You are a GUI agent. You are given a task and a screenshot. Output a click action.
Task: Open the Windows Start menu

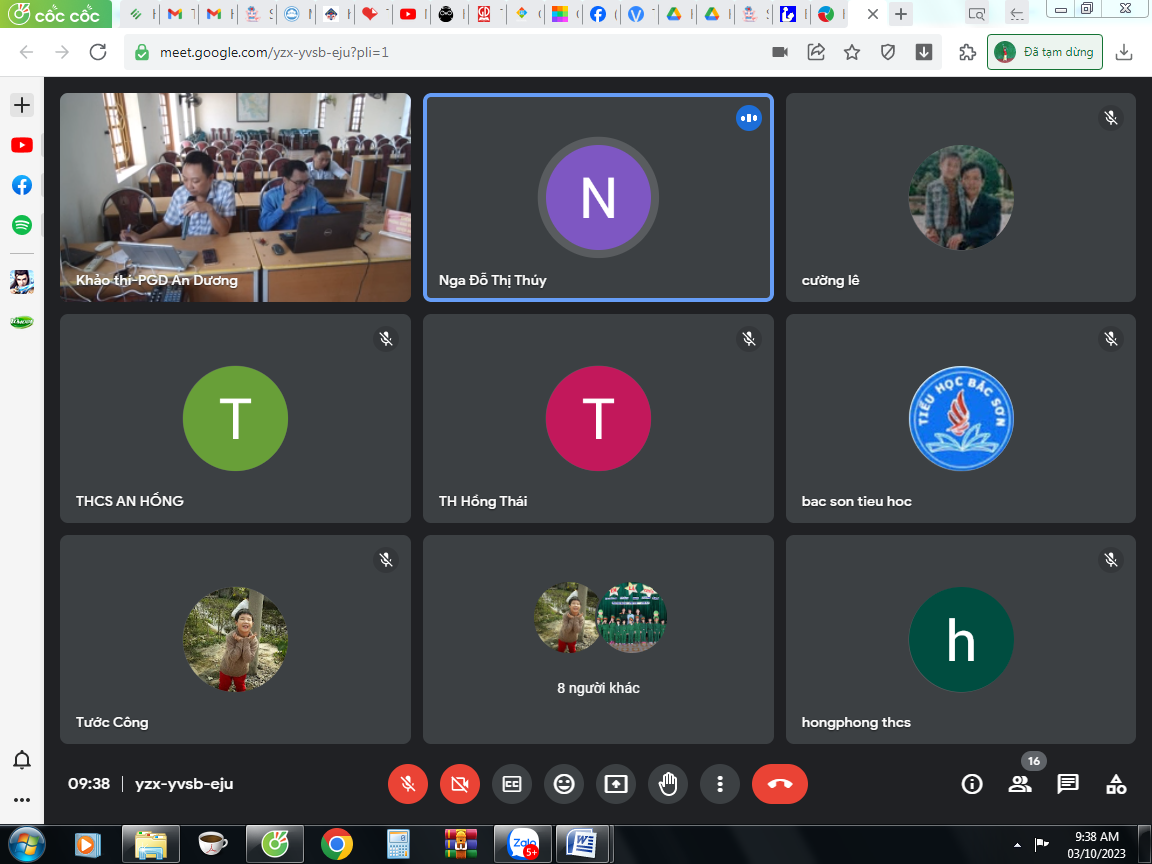(x=26, y=844)
